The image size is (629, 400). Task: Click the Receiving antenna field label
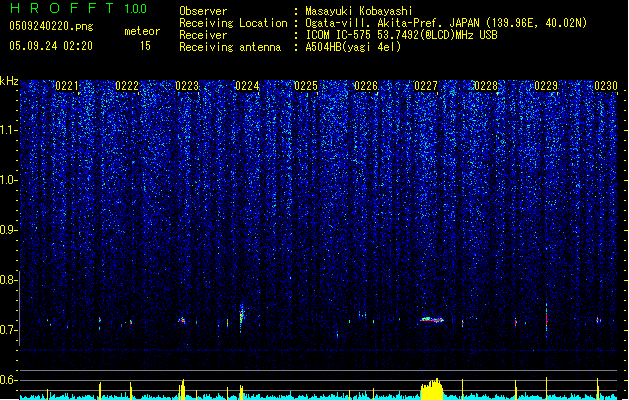230,47
